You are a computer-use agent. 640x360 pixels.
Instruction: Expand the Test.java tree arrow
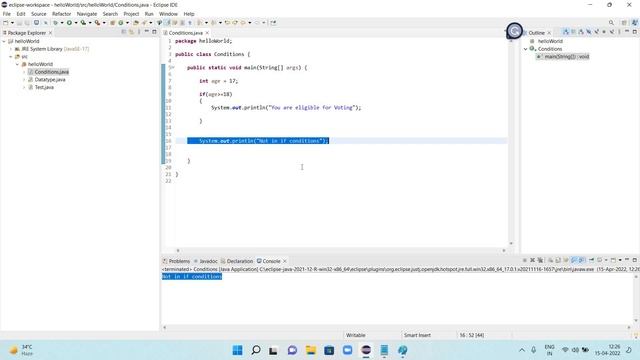(24, 87)
